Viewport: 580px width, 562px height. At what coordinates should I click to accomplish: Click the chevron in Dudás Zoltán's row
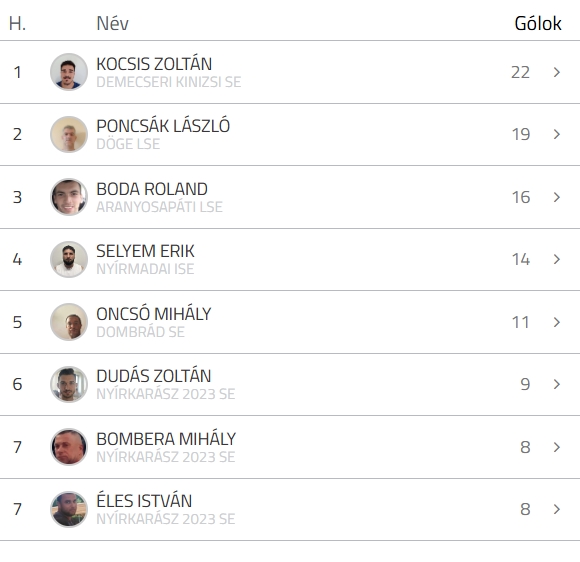(x=557, y=384)
